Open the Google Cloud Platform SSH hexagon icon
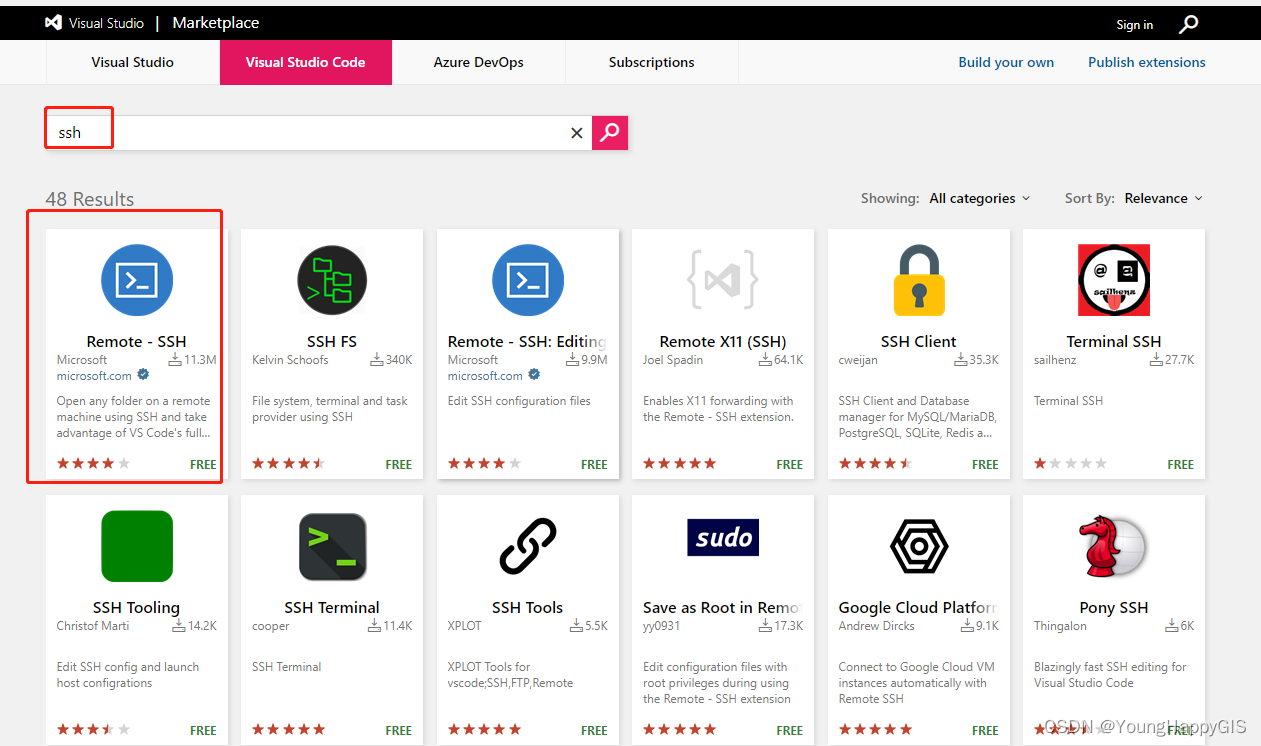 pyautogui.click(x=919, y=546)
